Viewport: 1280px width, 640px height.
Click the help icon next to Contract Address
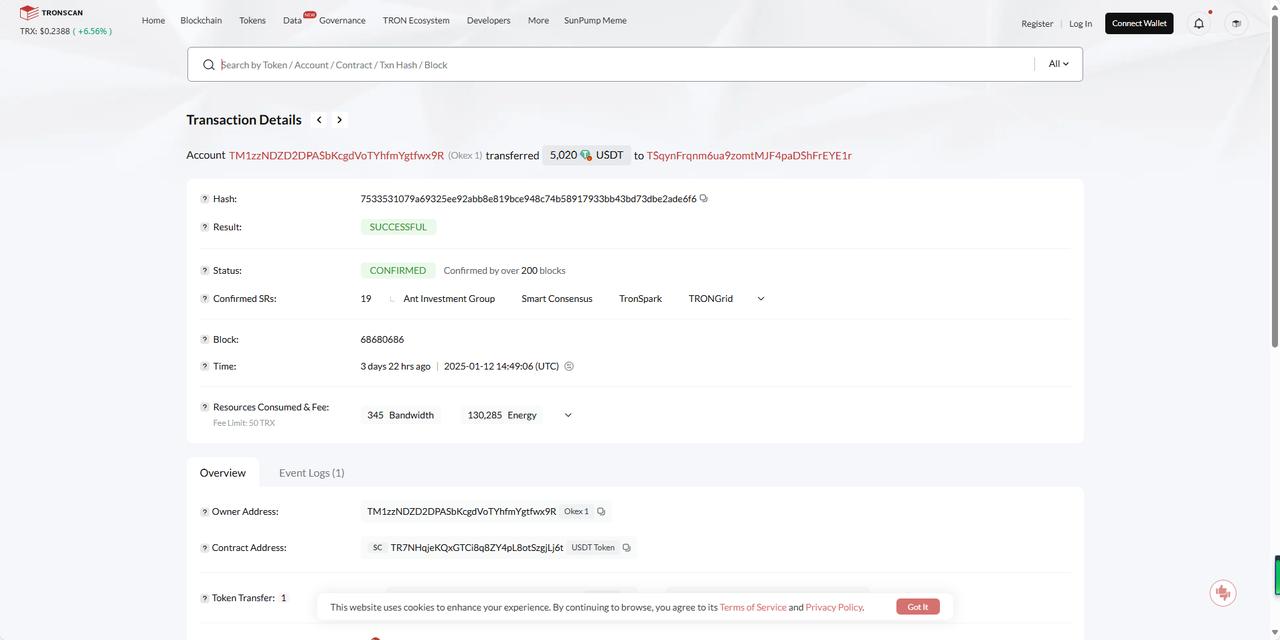pyautogui.click(x=205, y=548)
